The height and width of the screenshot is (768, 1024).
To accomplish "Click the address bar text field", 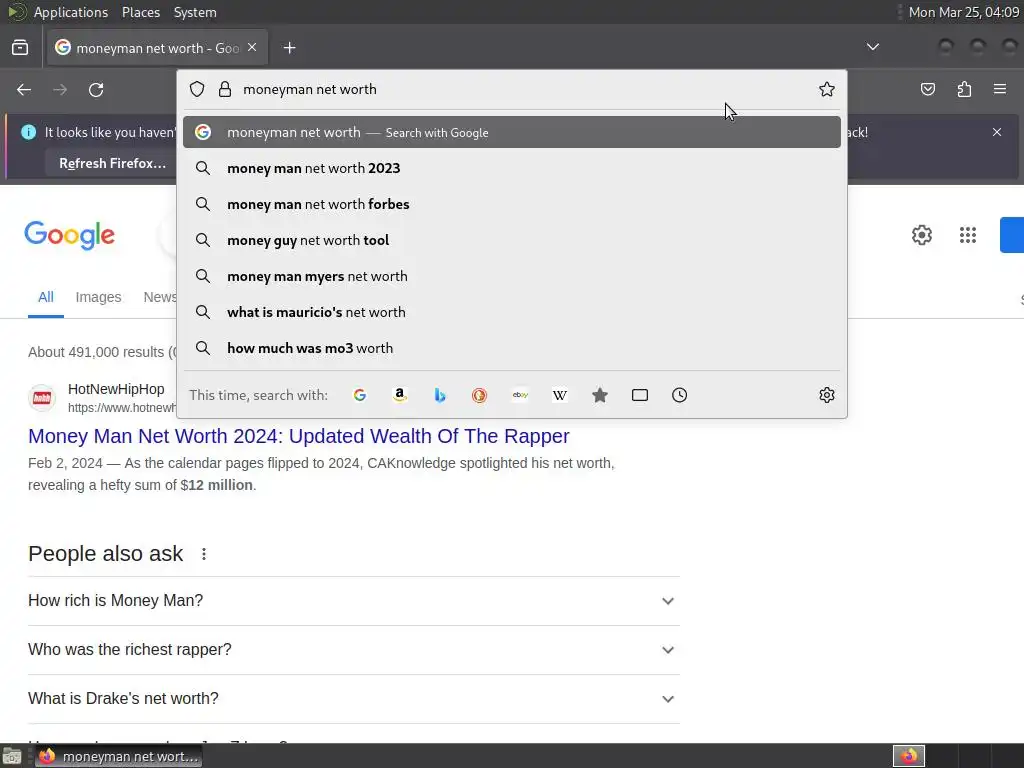I will pos(522,89).
